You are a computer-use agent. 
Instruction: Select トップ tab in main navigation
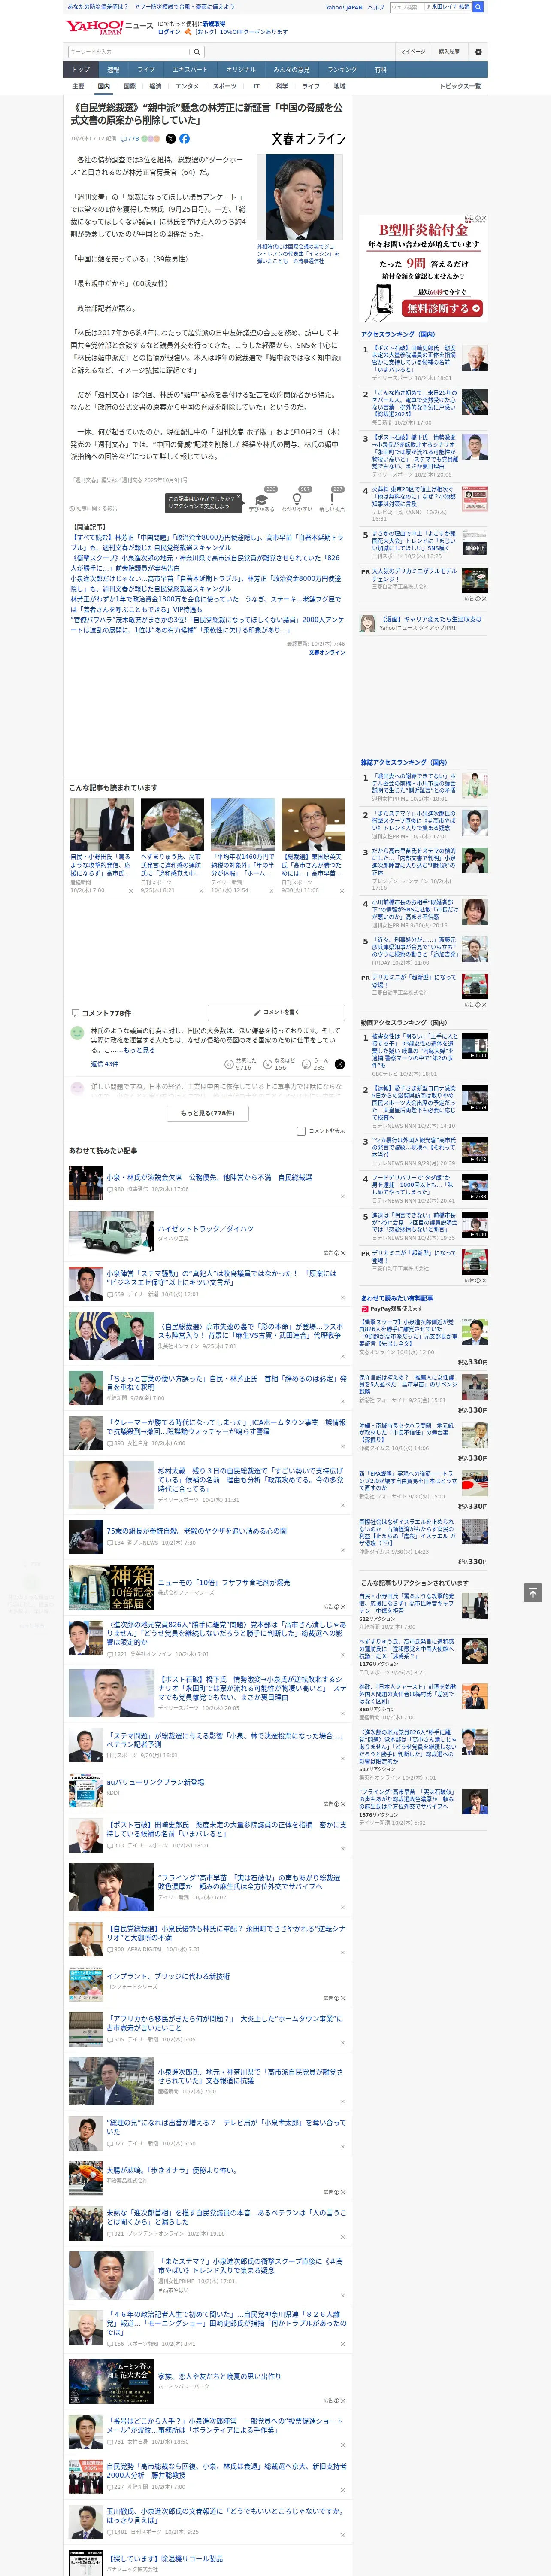[81, 70]
